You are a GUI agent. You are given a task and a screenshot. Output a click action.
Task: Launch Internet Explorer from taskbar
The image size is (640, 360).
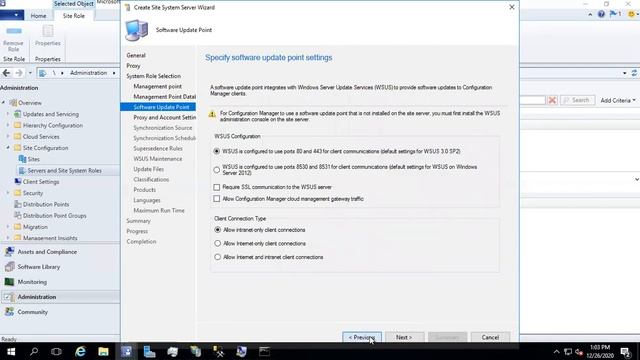(x=80, y=351)
